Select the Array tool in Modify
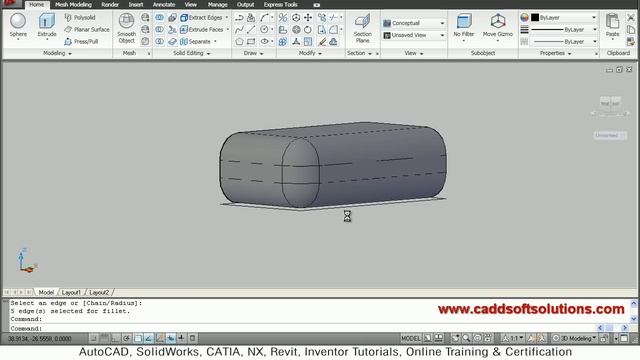Image resolution: width=640 pixels, height=360 pixels. tap(282, 41)
